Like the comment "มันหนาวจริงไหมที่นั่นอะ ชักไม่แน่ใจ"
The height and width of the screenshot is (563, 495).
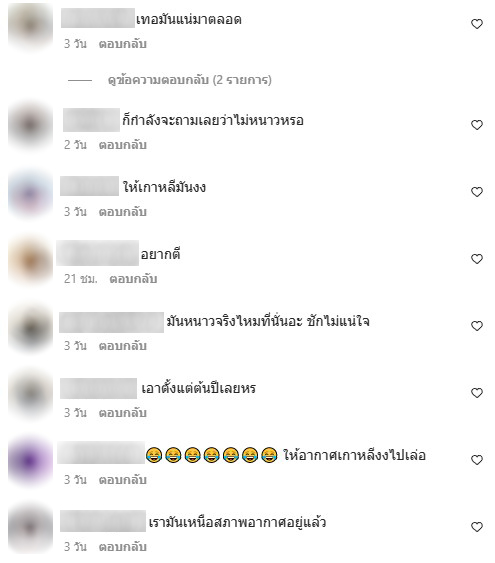477,326
